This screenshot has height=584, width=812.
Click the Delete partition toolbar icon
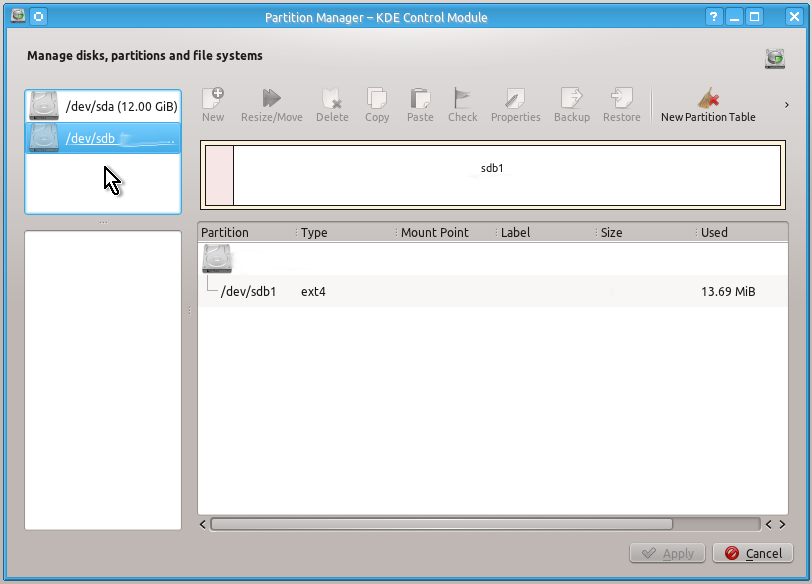tap(332, 98)
